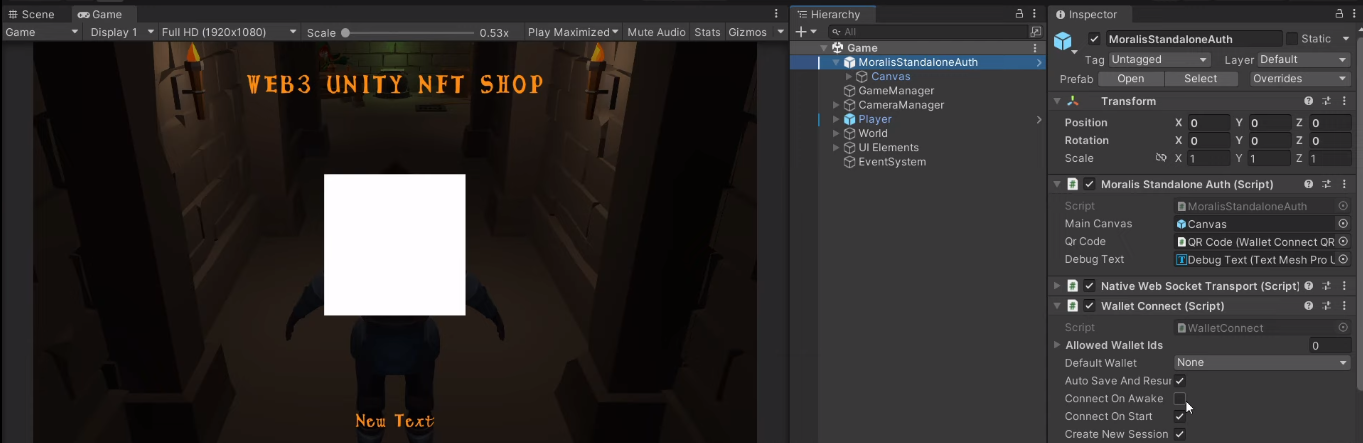Lock the Hierarchy panel
The height and width of the screenshot is (443, 1363).
coord(1019,14)
